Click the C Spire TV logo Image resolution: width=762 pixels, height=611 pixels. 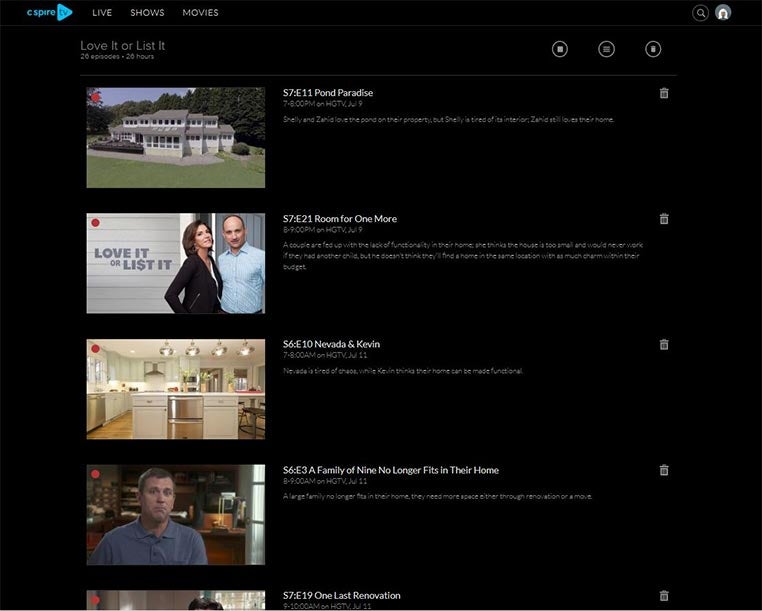click(x=49, y=12)
